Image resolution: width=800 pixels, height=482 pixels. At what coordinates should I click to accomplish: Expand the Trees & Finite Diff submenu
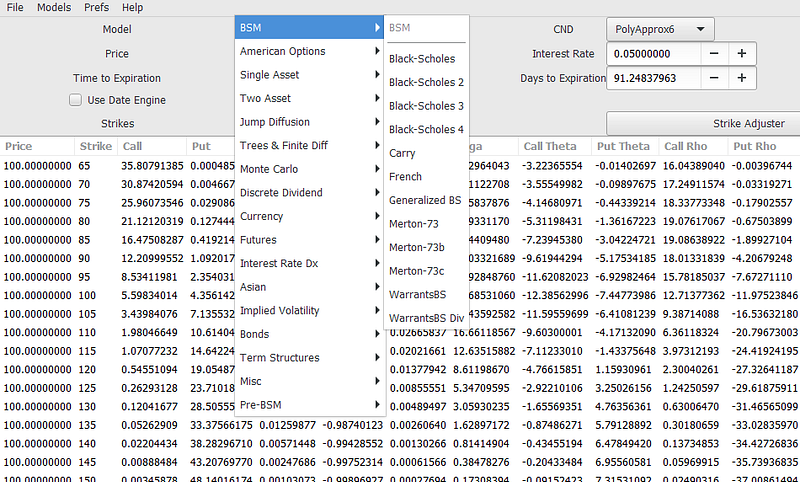[x=309, y=145]
